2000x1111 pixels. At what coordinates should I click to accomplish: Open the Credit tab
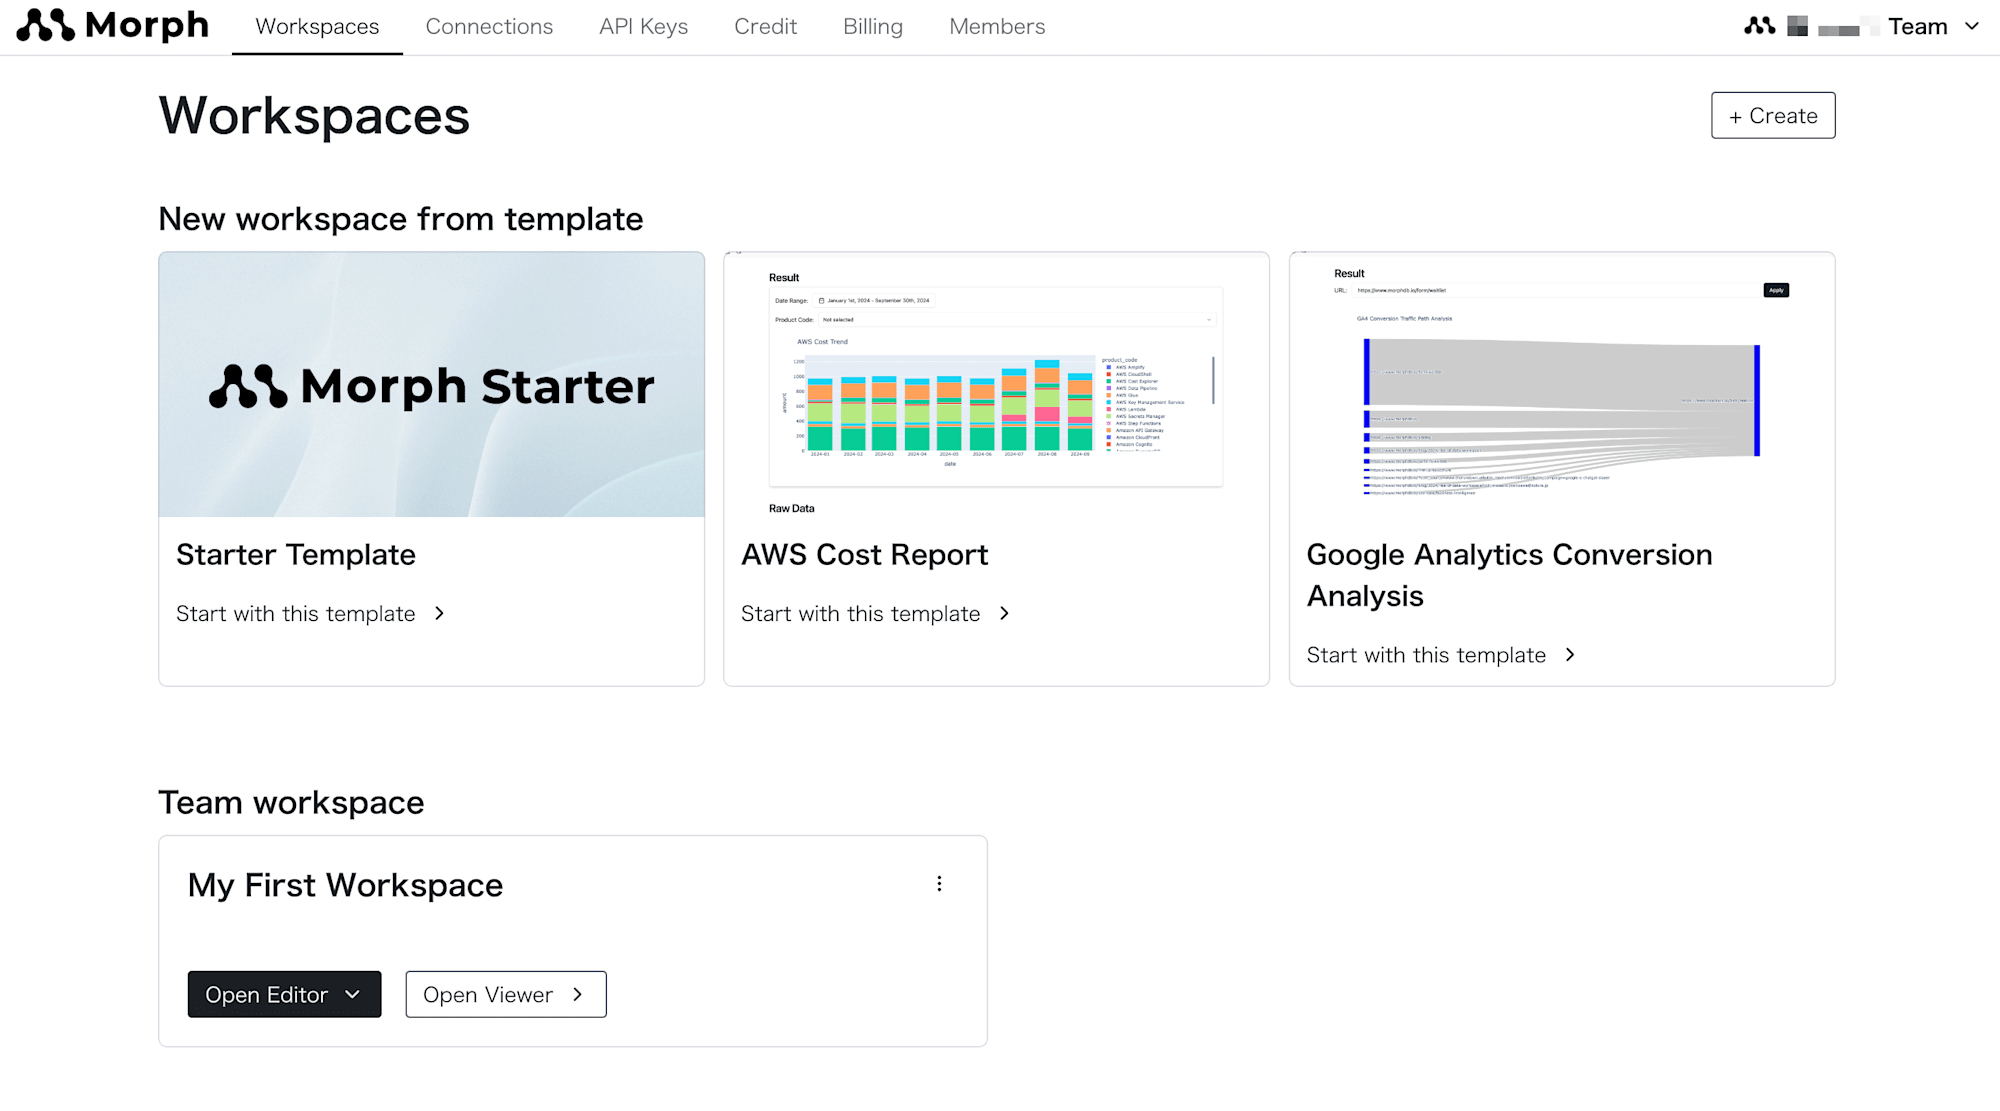click(765, 27)
